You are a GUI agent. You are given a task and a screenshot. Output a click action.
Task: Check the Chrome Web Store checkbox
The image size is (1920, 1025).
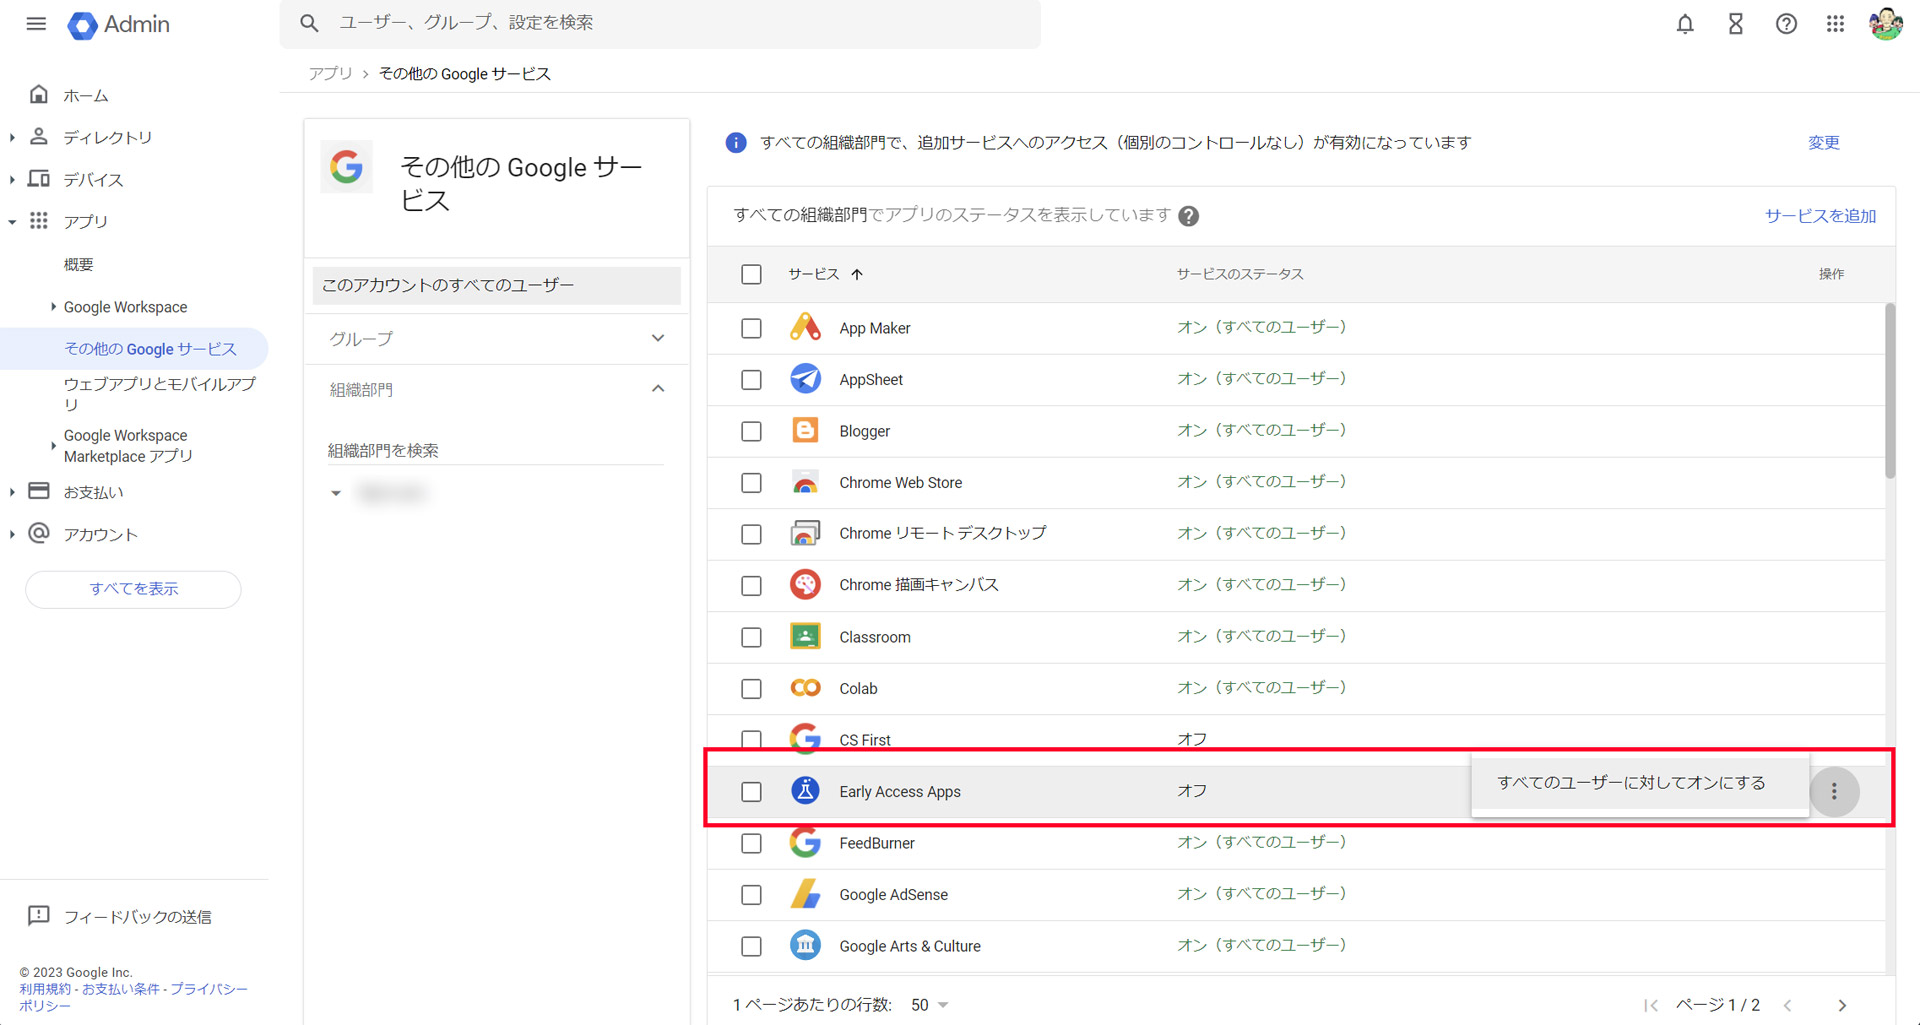pyautogui.click(x=751, y=483)
